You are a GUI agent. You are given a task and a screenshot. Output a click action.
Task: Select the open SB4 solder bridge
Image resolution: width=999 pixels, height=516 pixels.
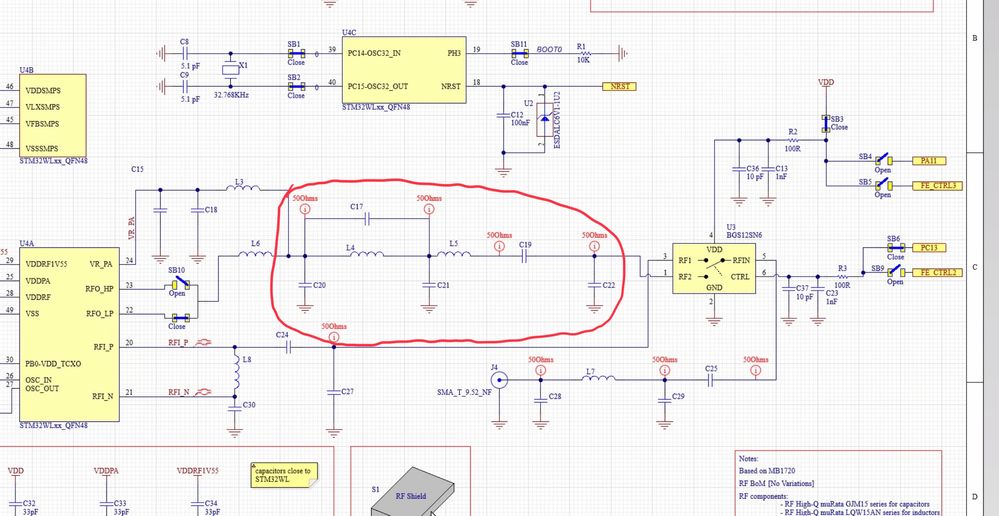tap(883, 160)
